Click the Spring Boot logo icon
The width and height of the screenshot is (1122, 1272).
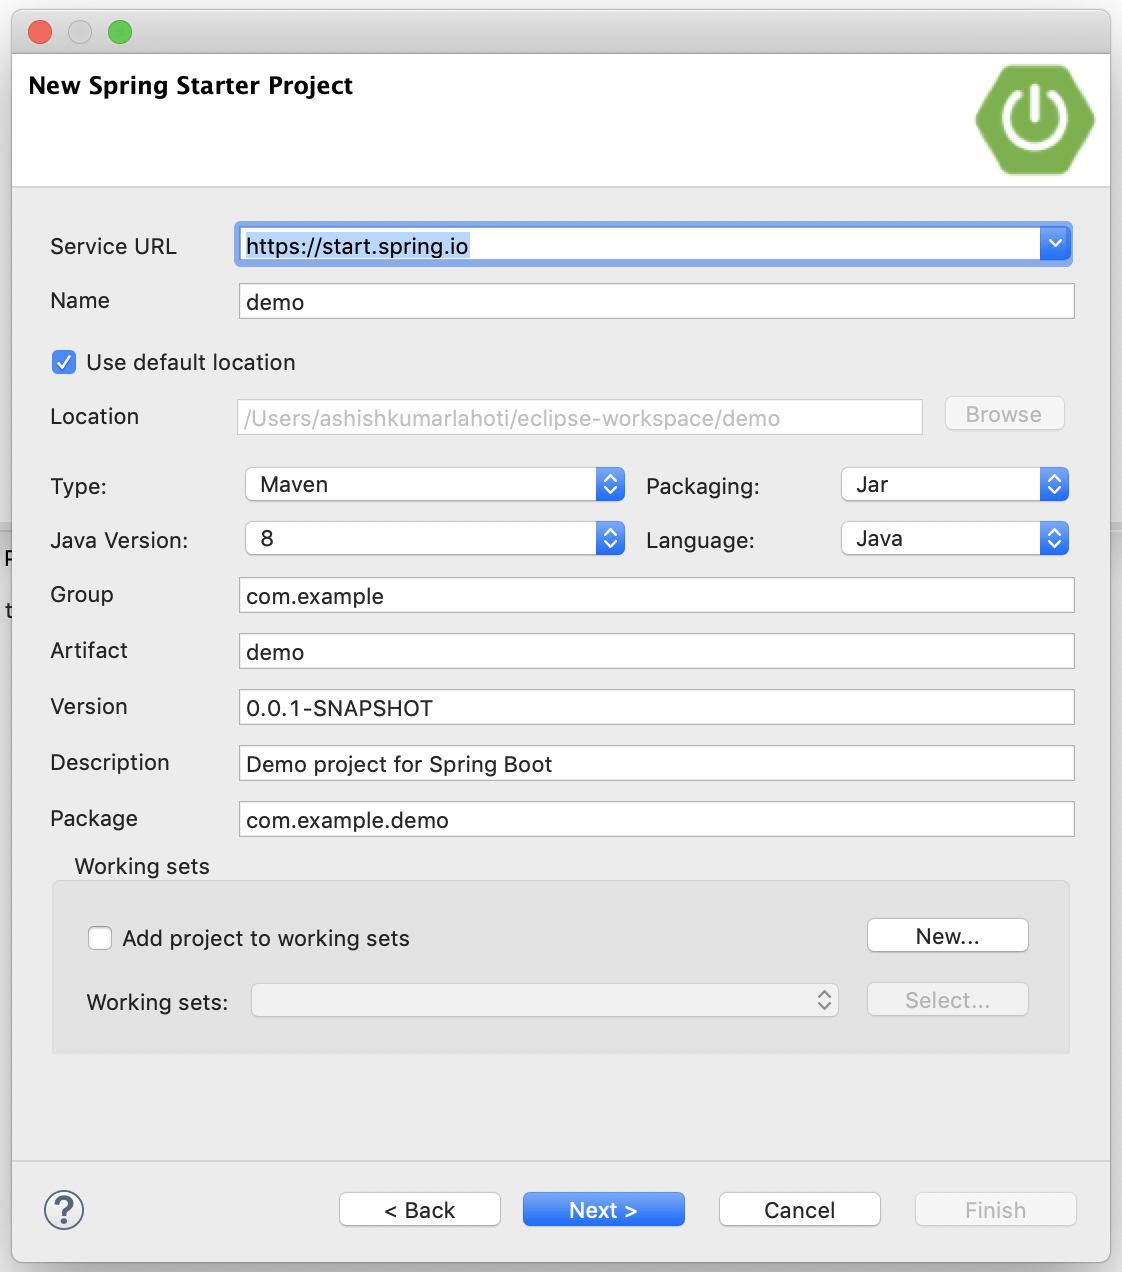pos(1034,119)
